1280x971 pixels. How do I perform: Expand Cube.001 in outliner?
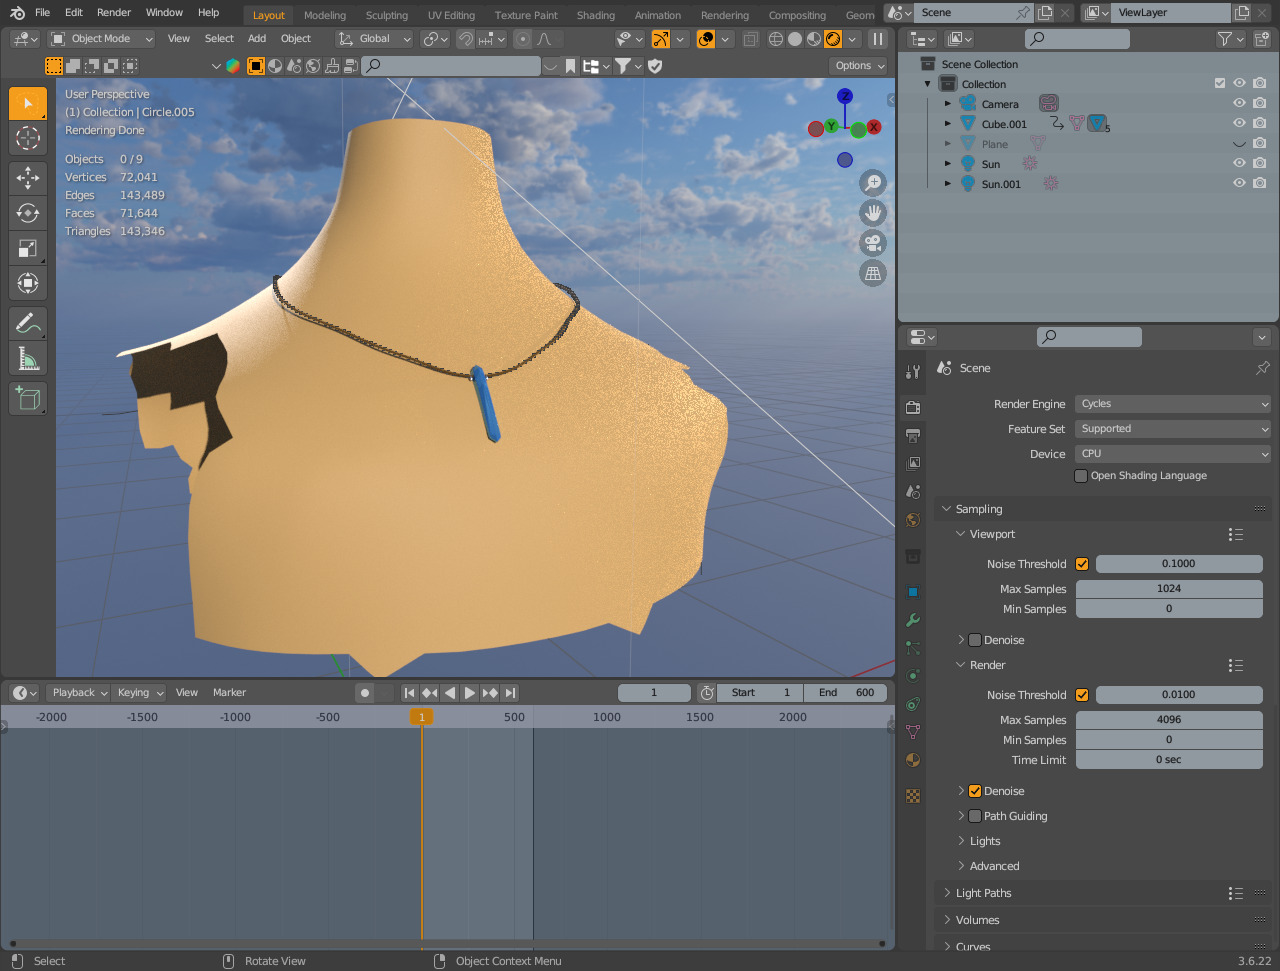click(x=948, y=124)
